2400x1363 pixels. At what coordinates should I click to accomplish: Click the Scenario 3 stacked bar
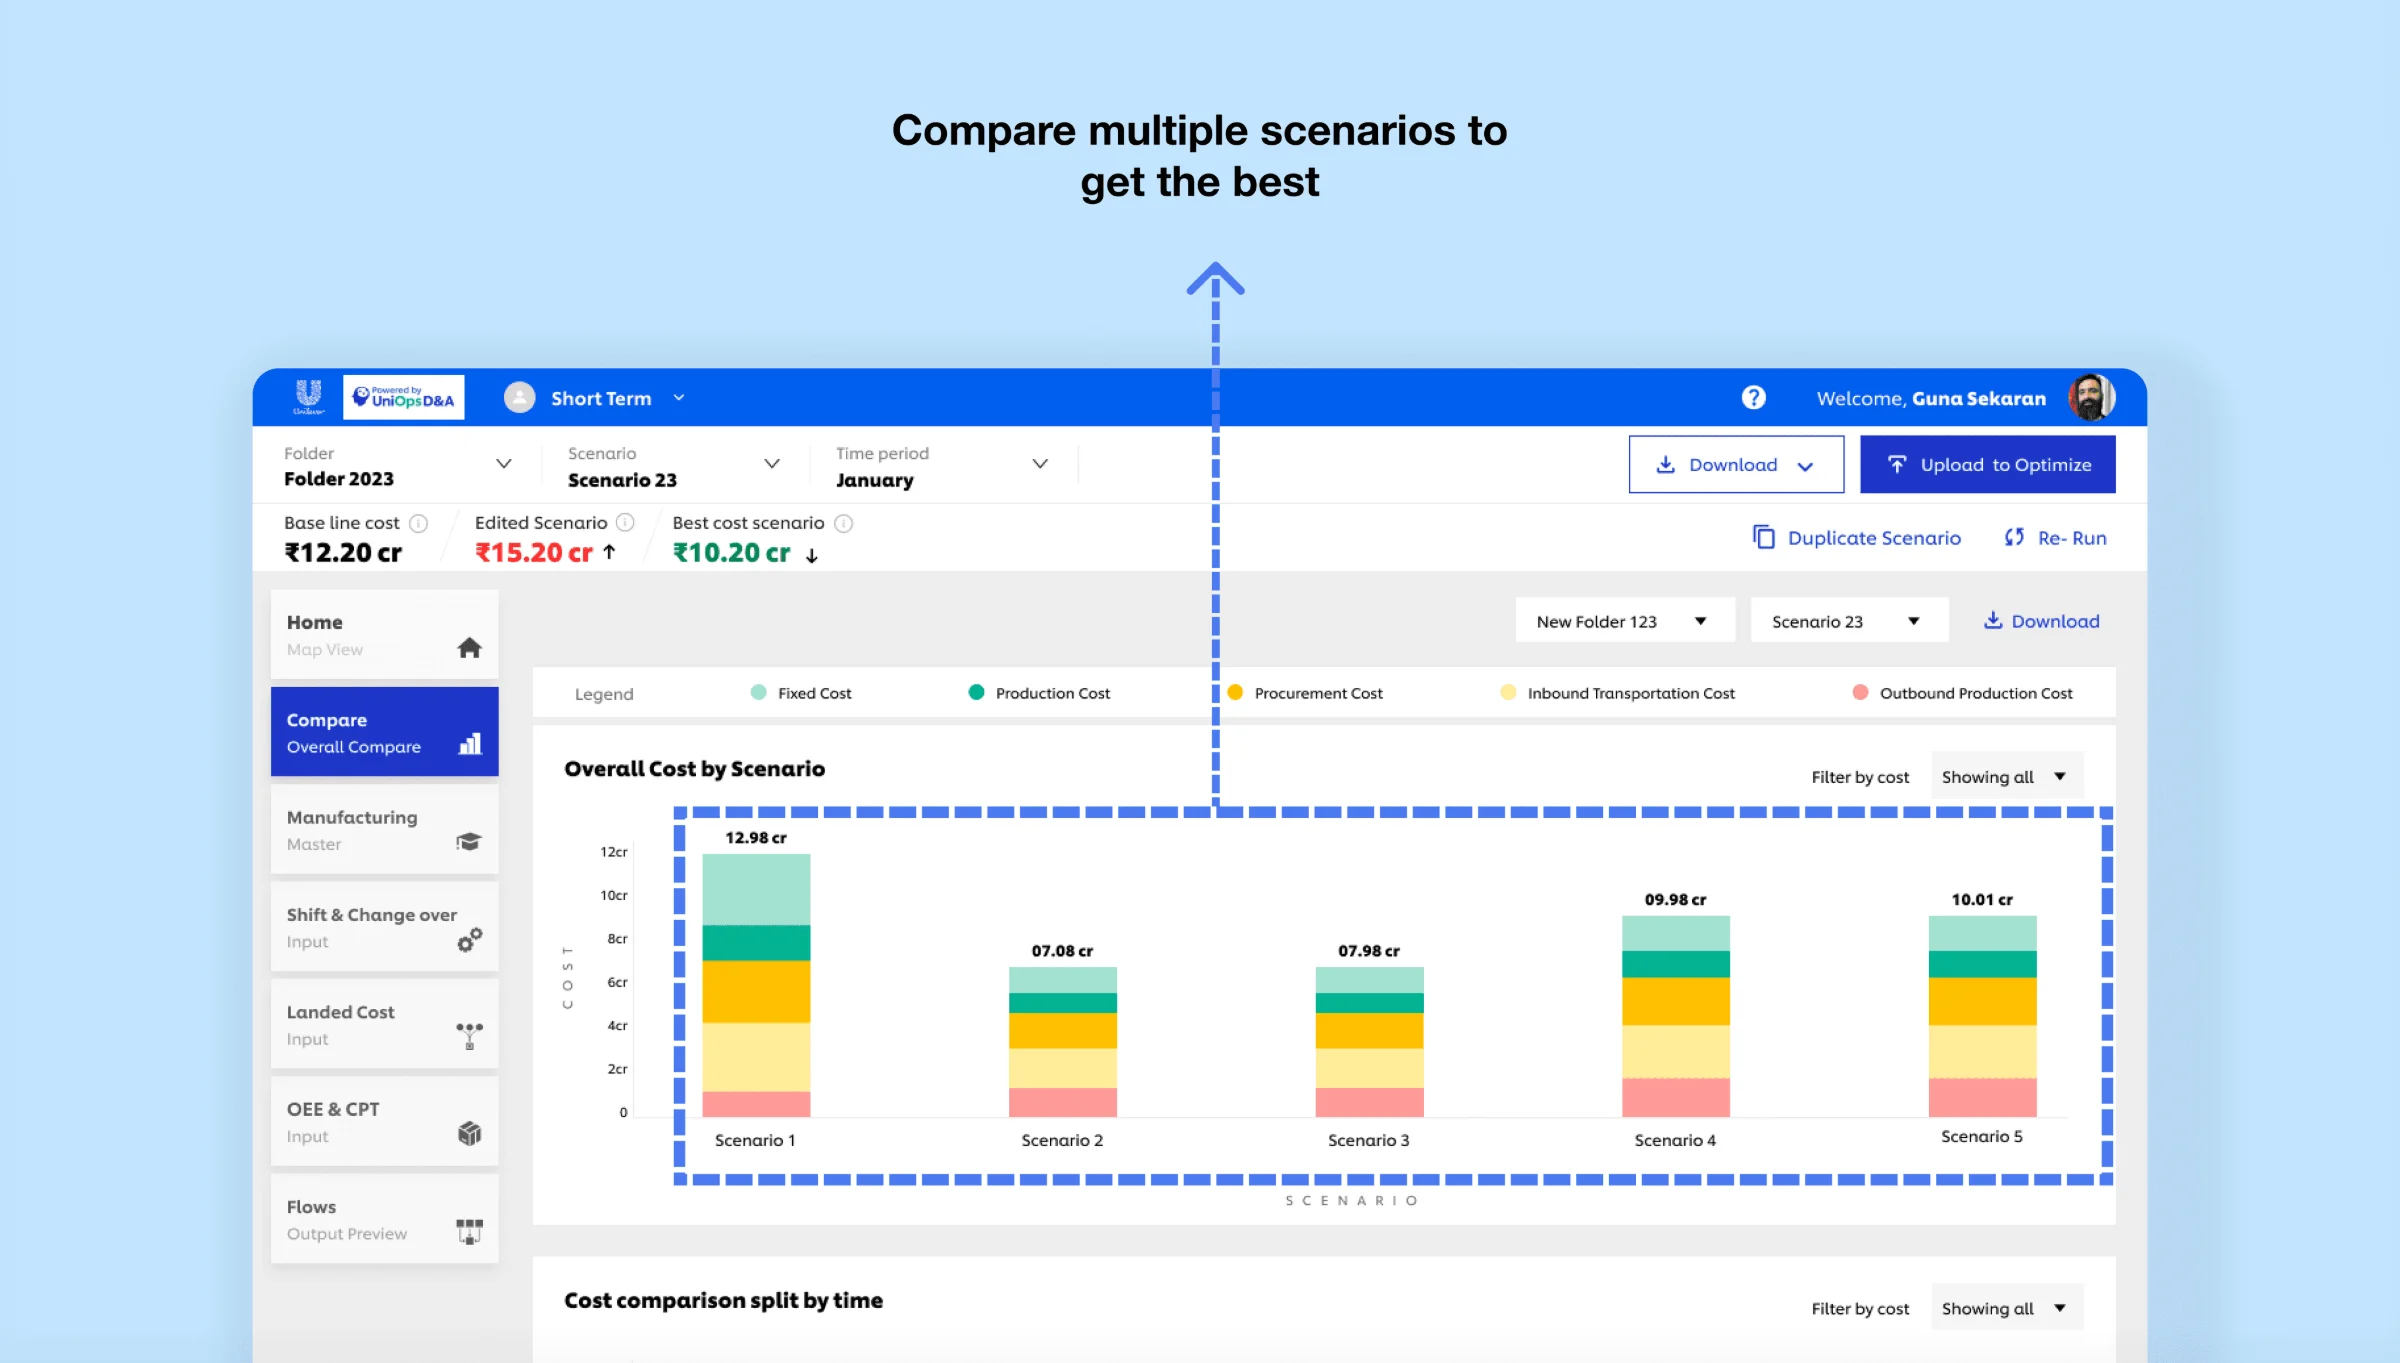[x=1369, y=1041]
